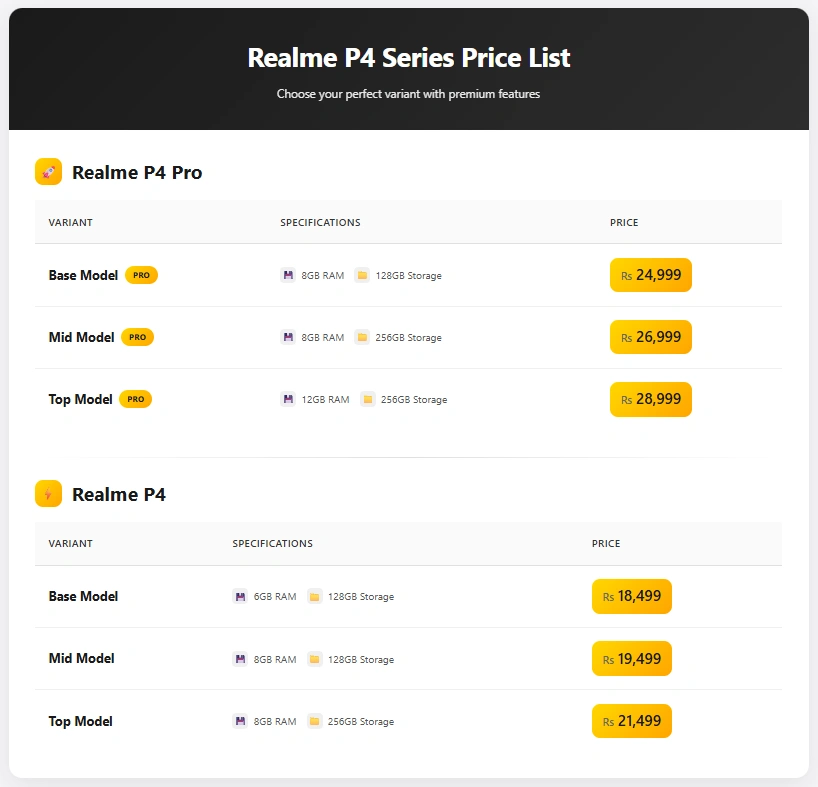Click 8GB RAM text in P4 Mid Model row
The width and height of the screenshot is (818, 787).
[x=275, y=659]
